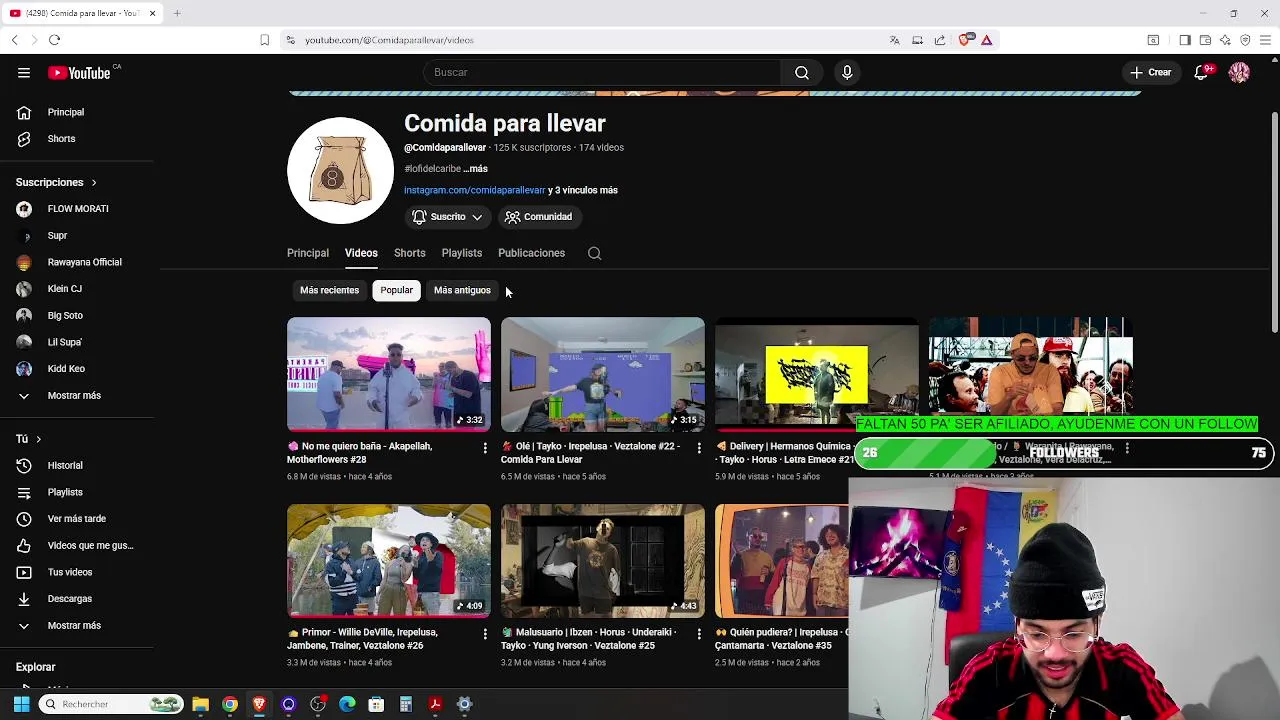Click the Comunidad button
Viewport: 1280px width, 720px height.
[539, 217]
